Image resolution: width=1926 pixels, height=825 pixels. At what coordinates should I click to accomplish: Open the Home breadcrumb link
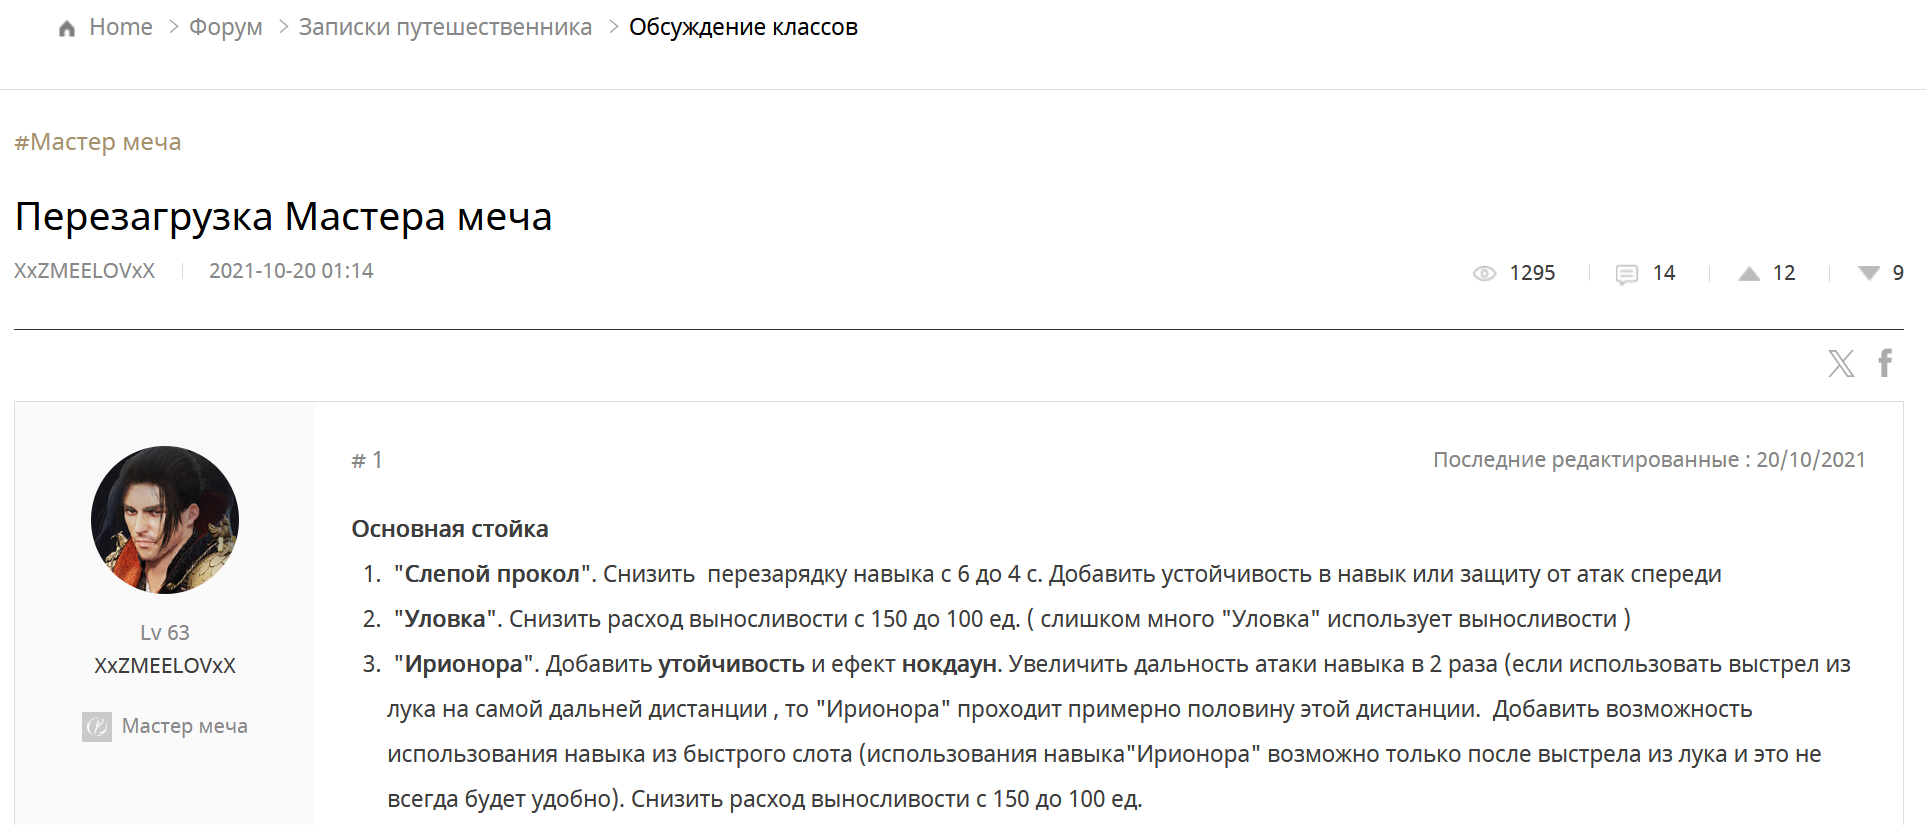click(x=121, y=27)
